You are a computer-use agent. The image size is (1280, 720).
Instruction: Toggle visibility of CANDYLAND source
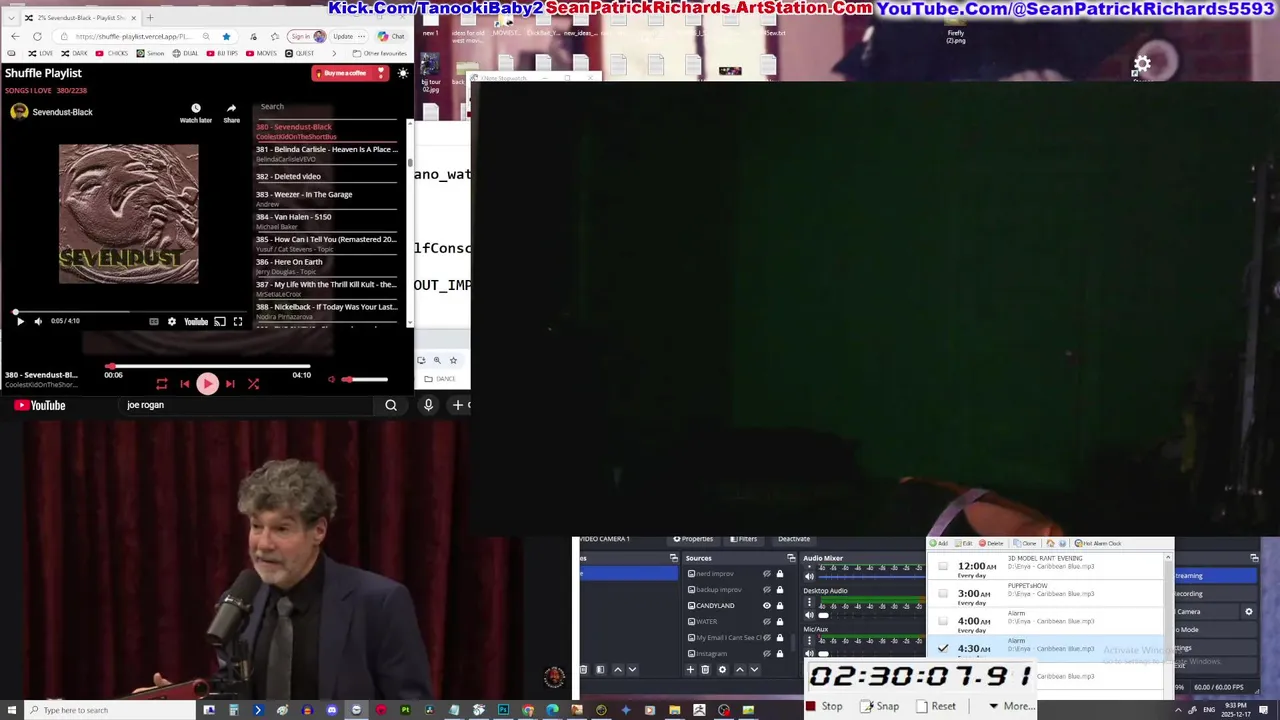pos(767,606)
